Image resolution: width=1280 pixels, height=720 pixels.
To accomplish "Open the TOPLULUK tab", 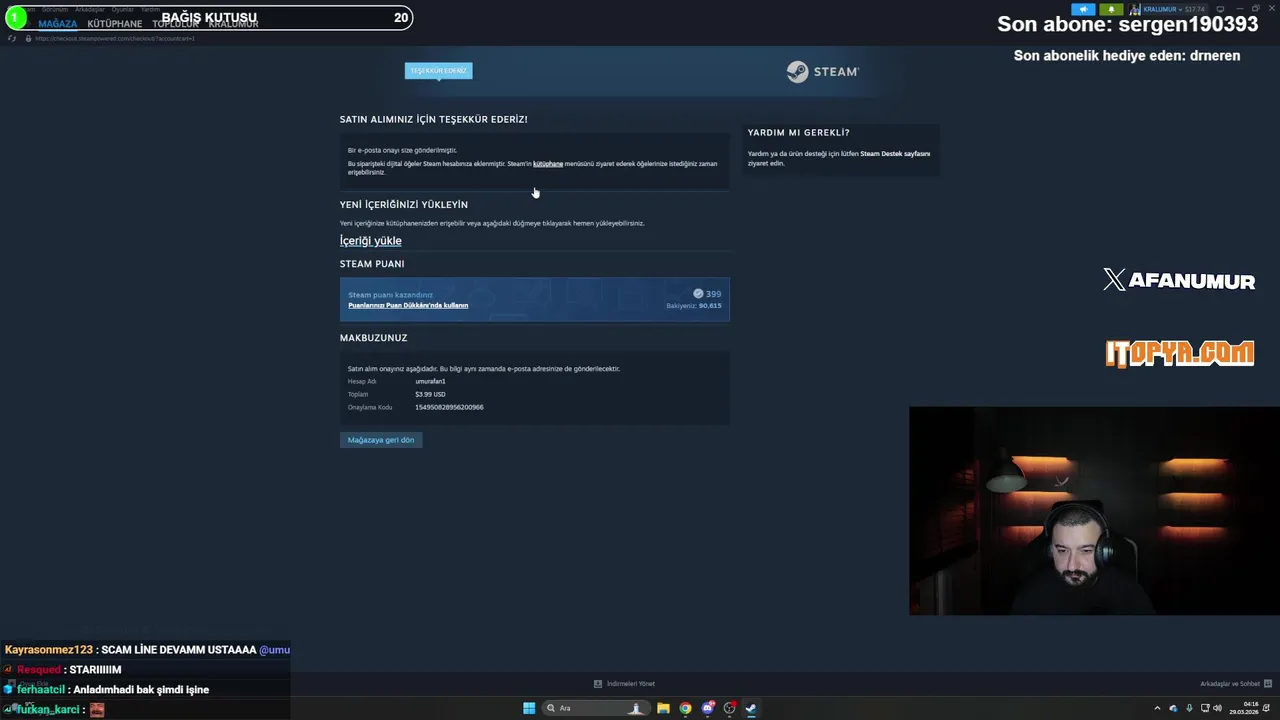I will (x=175, y=24).
